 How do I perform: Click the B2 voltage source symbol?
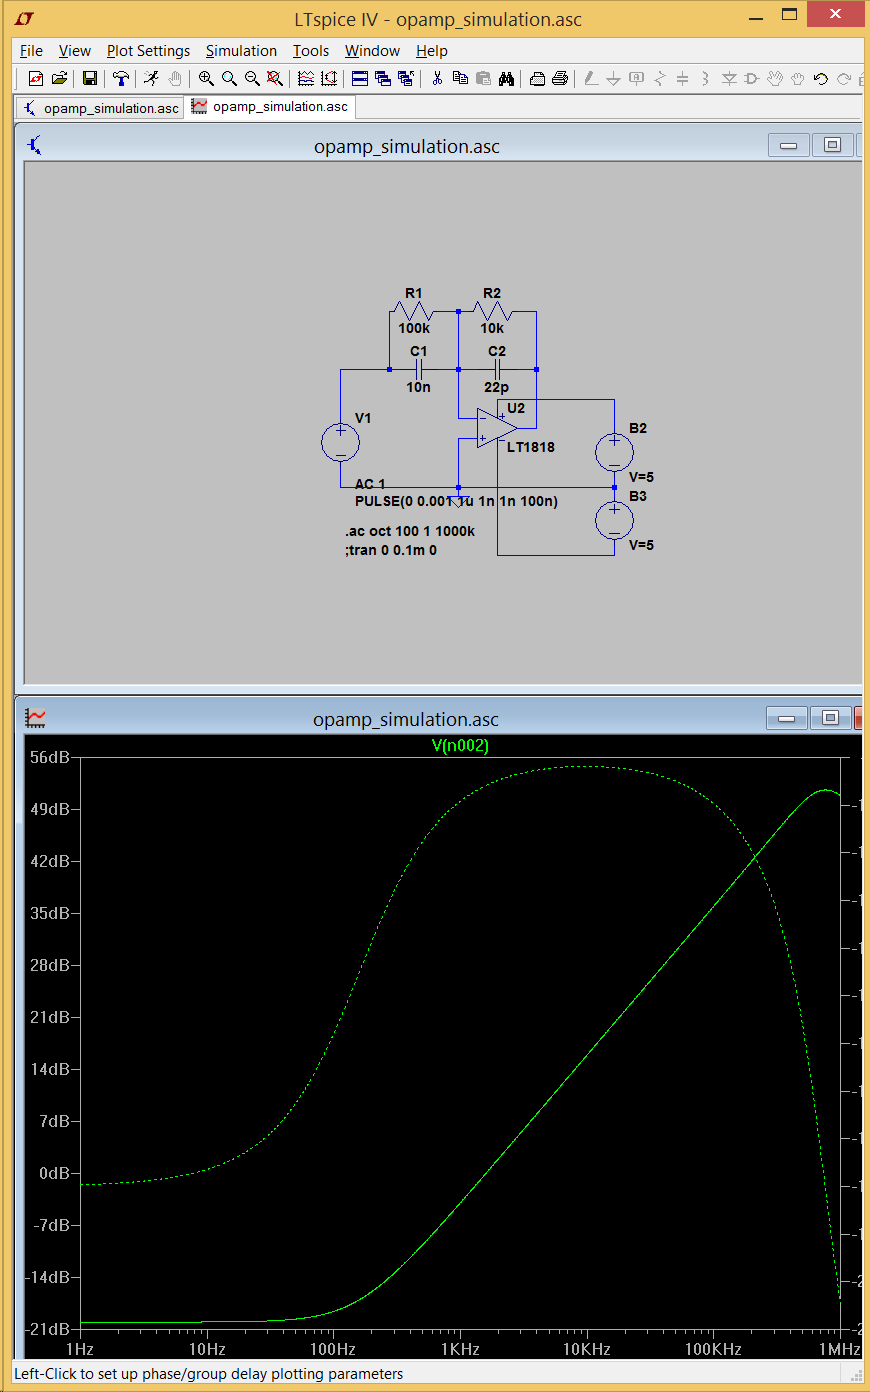click(614, 452)
